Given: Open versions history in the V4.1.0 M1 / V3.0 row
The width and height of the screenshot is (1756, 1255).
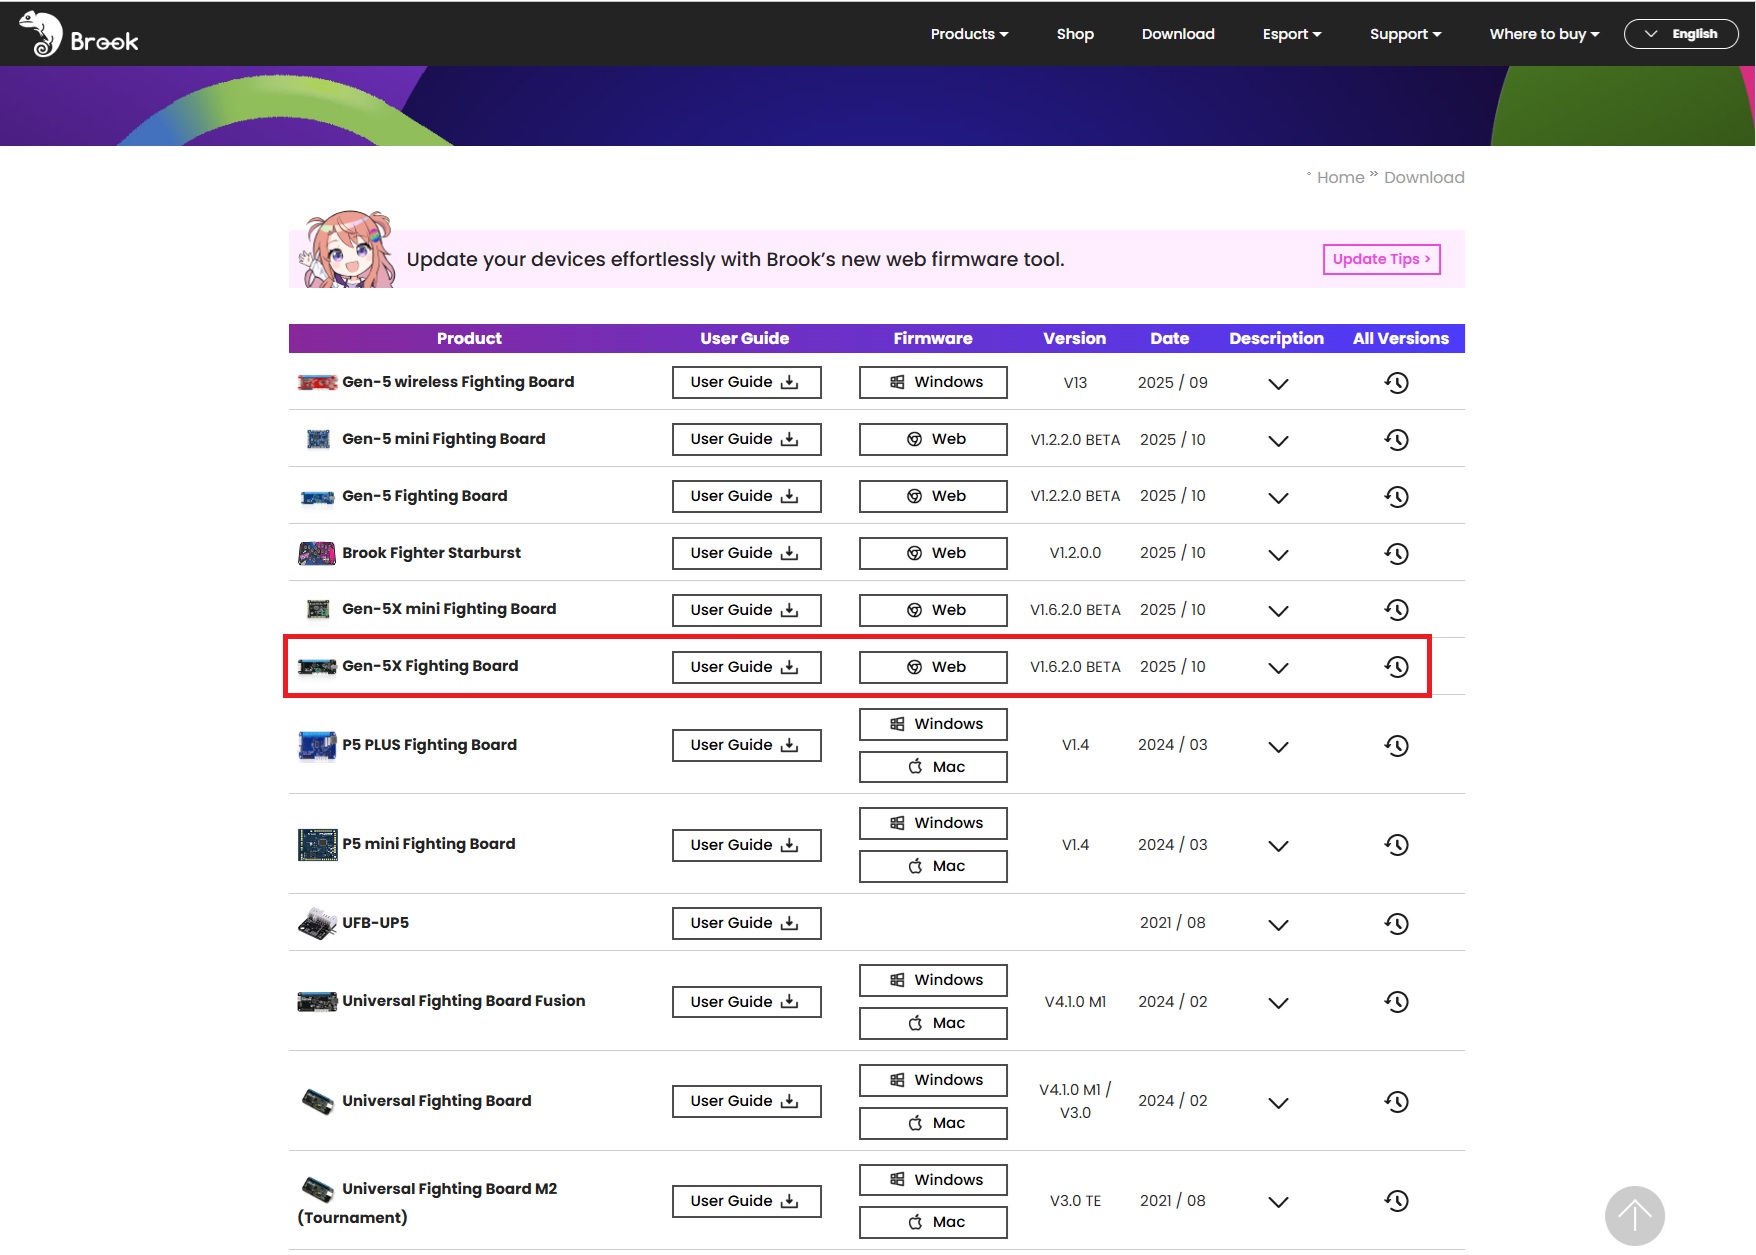Looking at the screenshot, I should coord(1397,1102).
